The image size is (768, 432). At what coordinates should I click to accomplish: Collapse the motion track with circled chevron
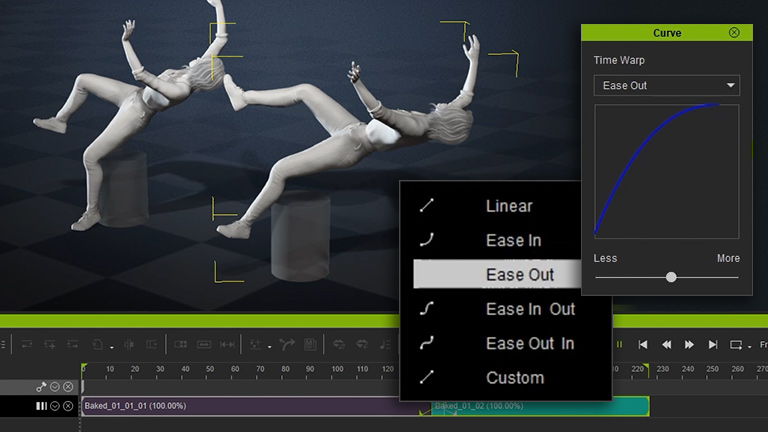[55, 406]
